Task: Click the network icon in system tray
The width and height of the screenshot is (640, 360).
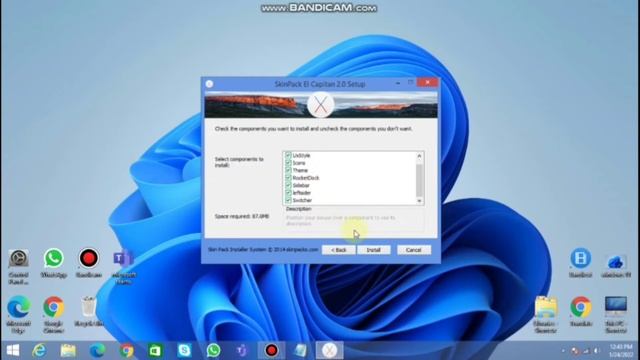Action: pos(587,351)
